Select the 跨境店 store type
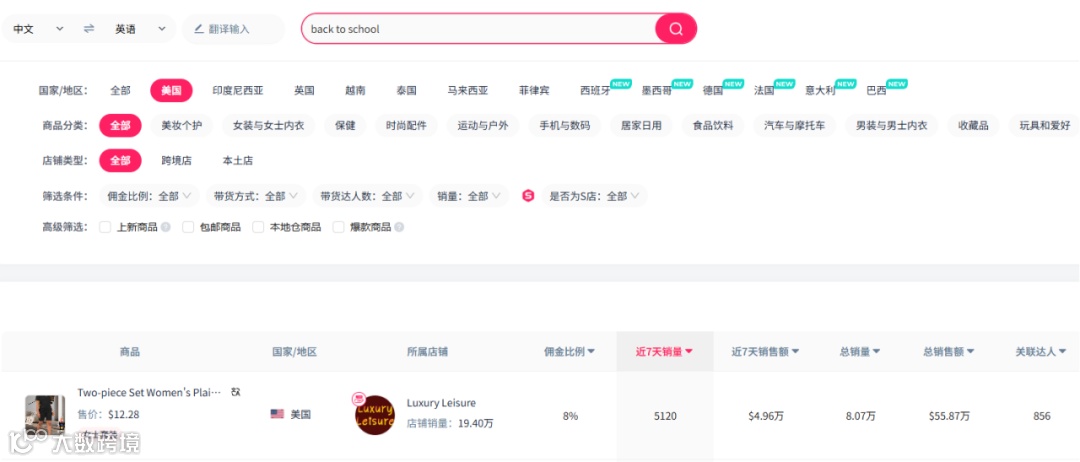 click(x=177, y=160)
